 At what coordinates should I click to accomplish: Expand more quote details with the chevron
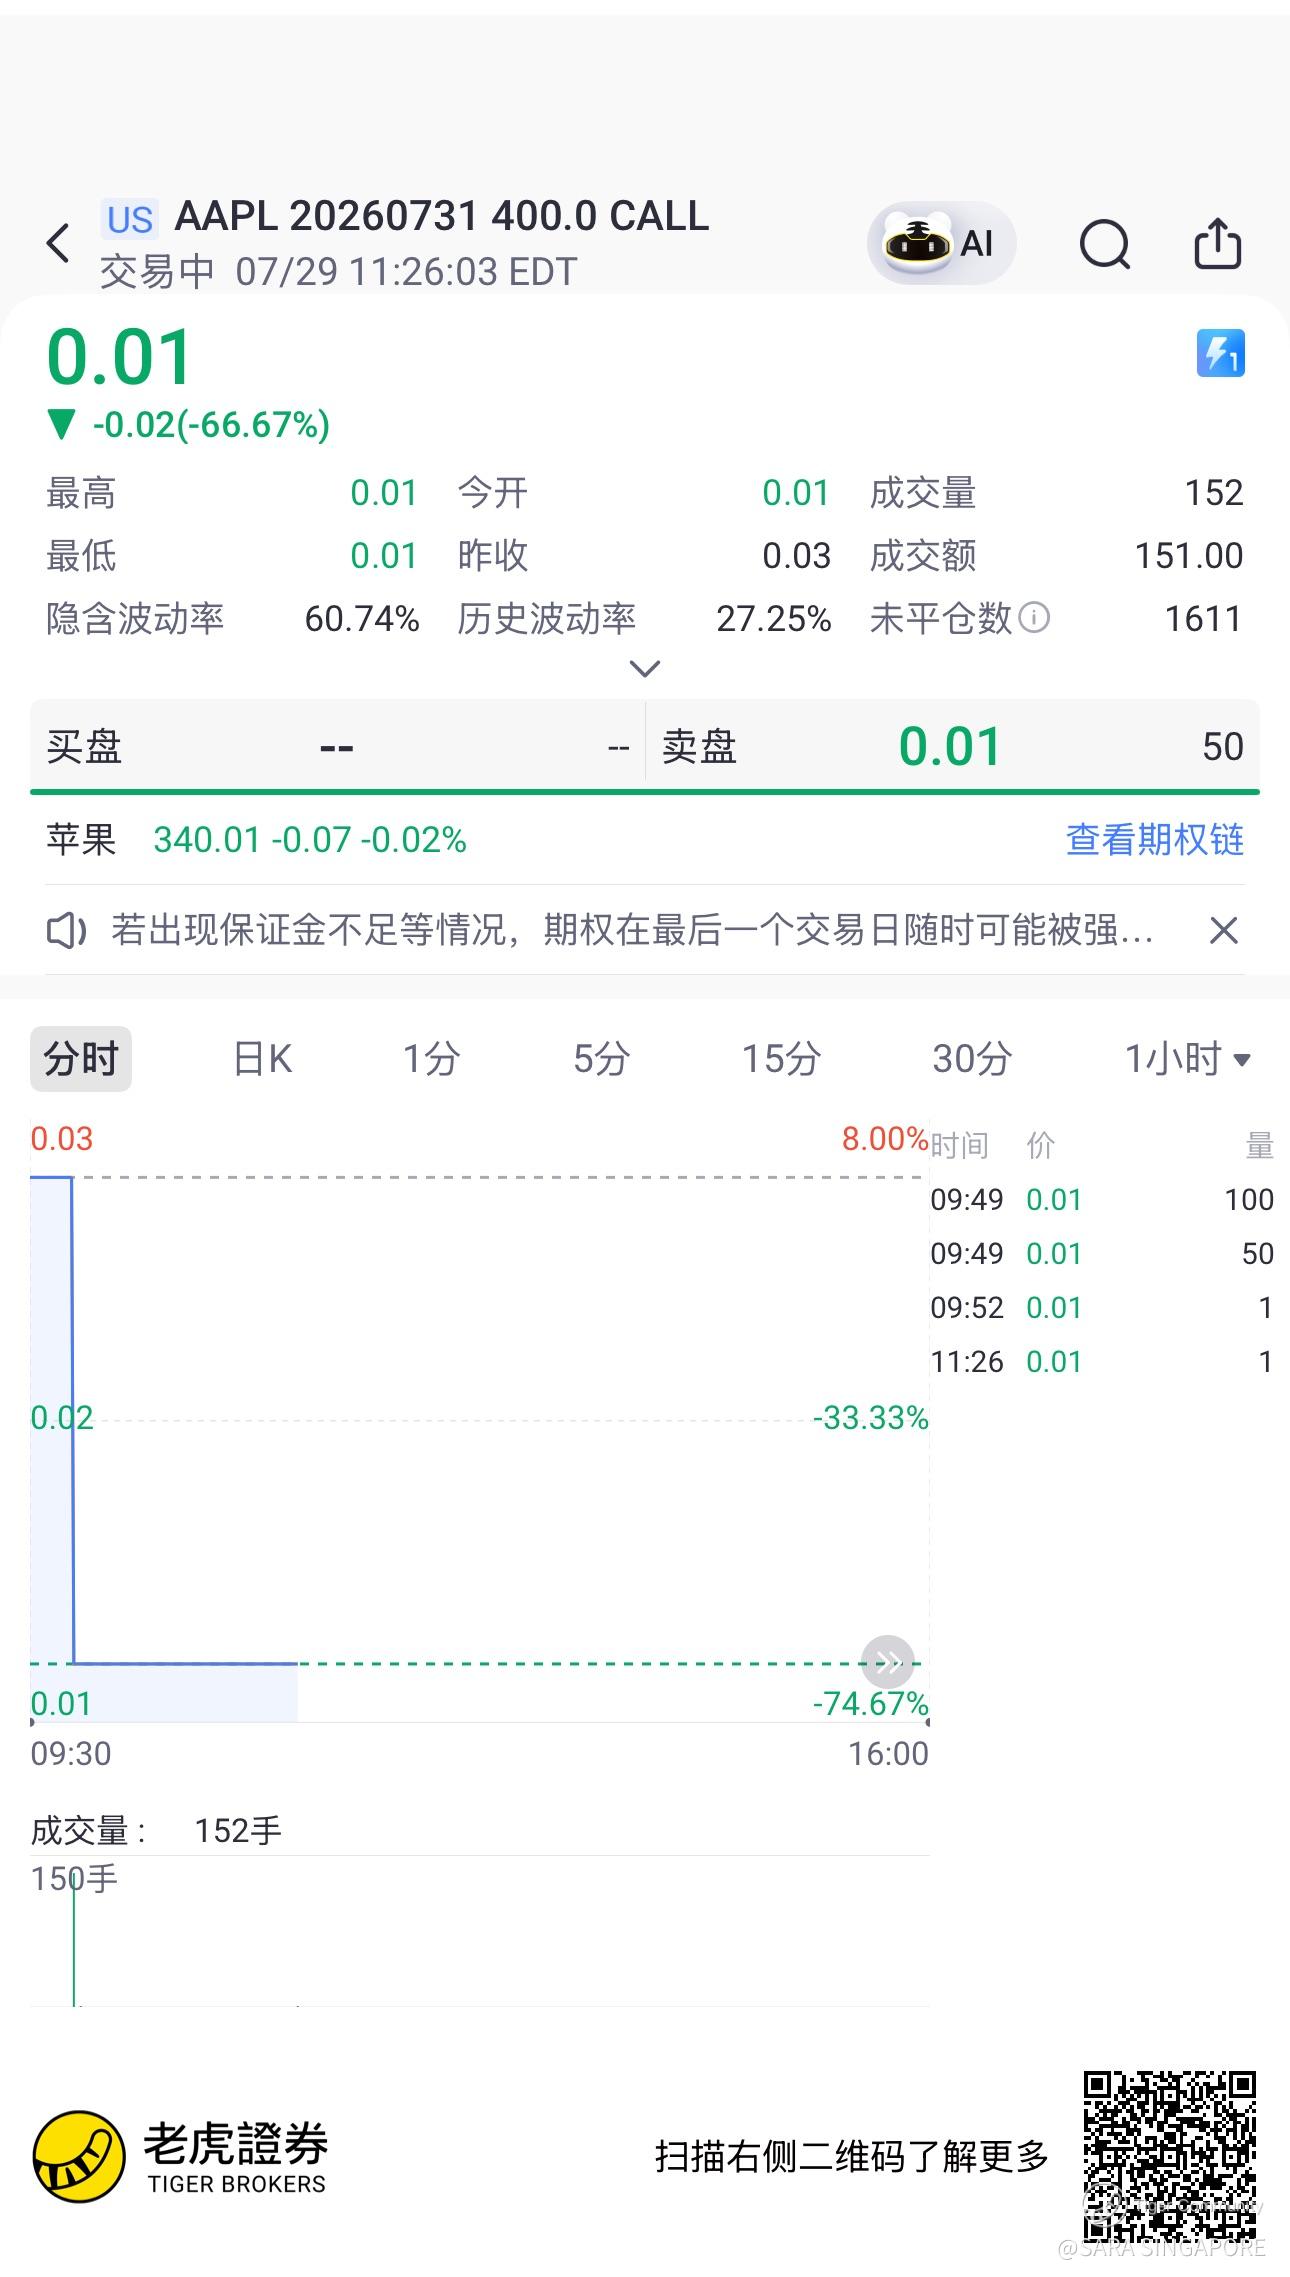pos(645,668)
